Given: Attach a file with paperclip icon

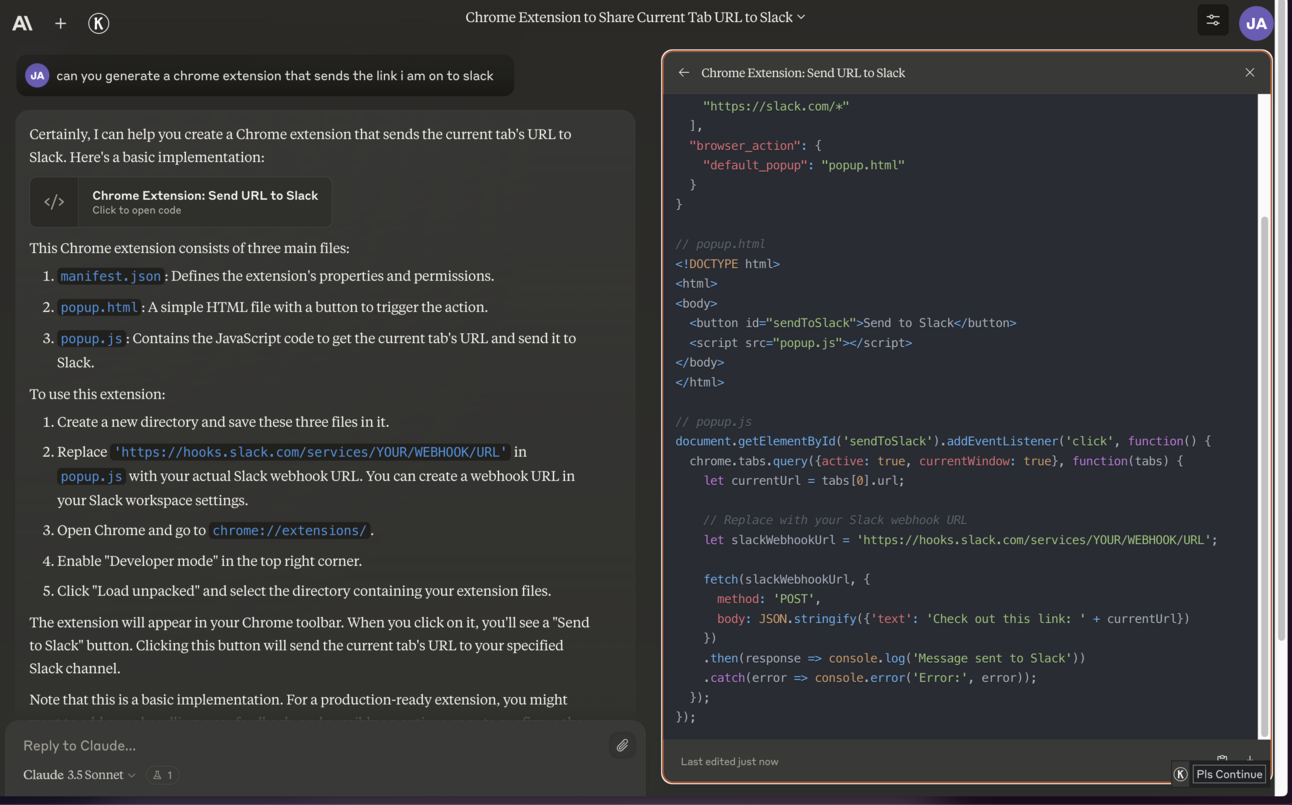Looking at the screenshot, I should [622, 745].
